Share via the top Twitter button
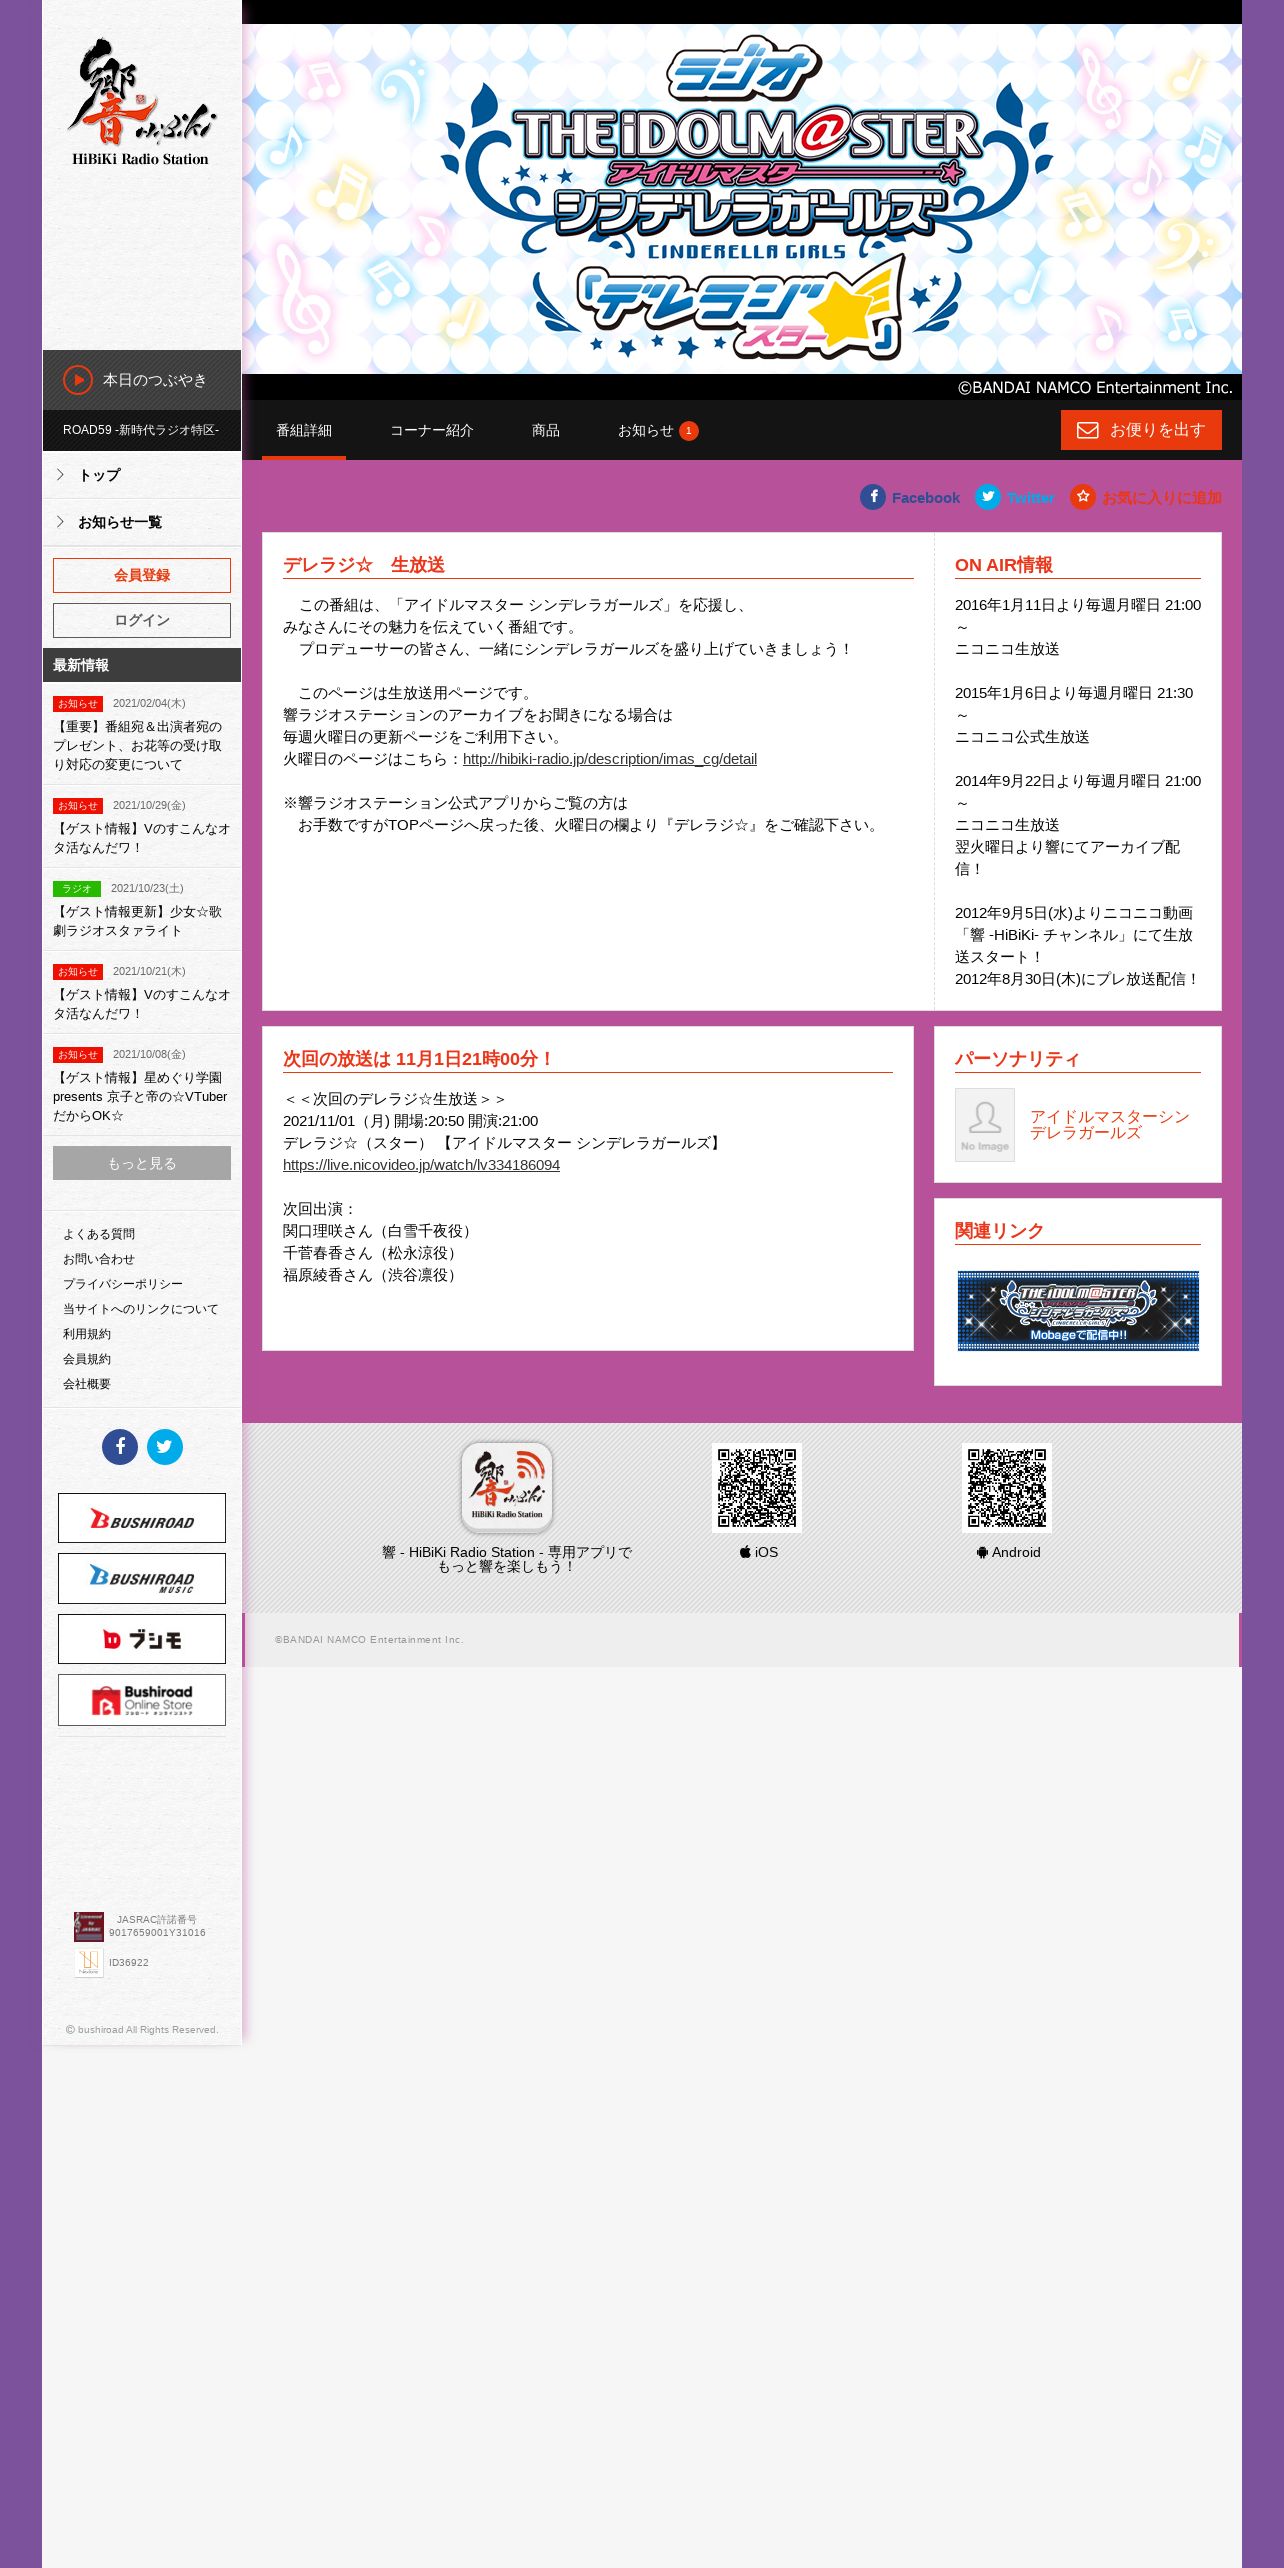This screenshot has width=1284, height=2568. coord(1015,497)
